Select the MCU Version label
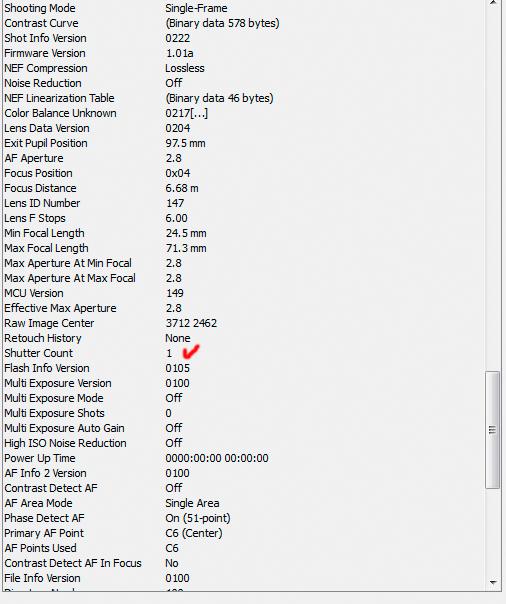The width and height of the screenshot is (506, 604). pyautogui.click(x=34, y=294)
